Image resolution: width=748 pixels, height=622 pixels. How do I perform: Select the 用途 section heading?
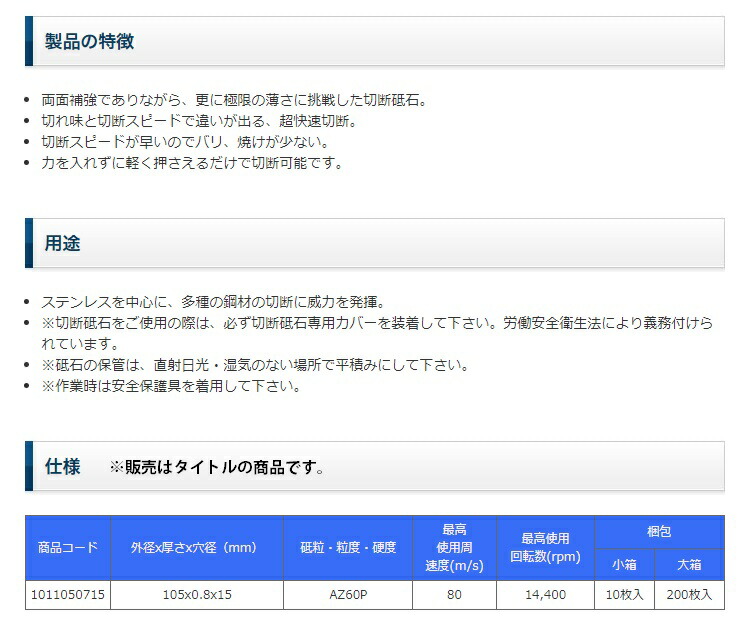pyautogui.click(x=62, y=244)
